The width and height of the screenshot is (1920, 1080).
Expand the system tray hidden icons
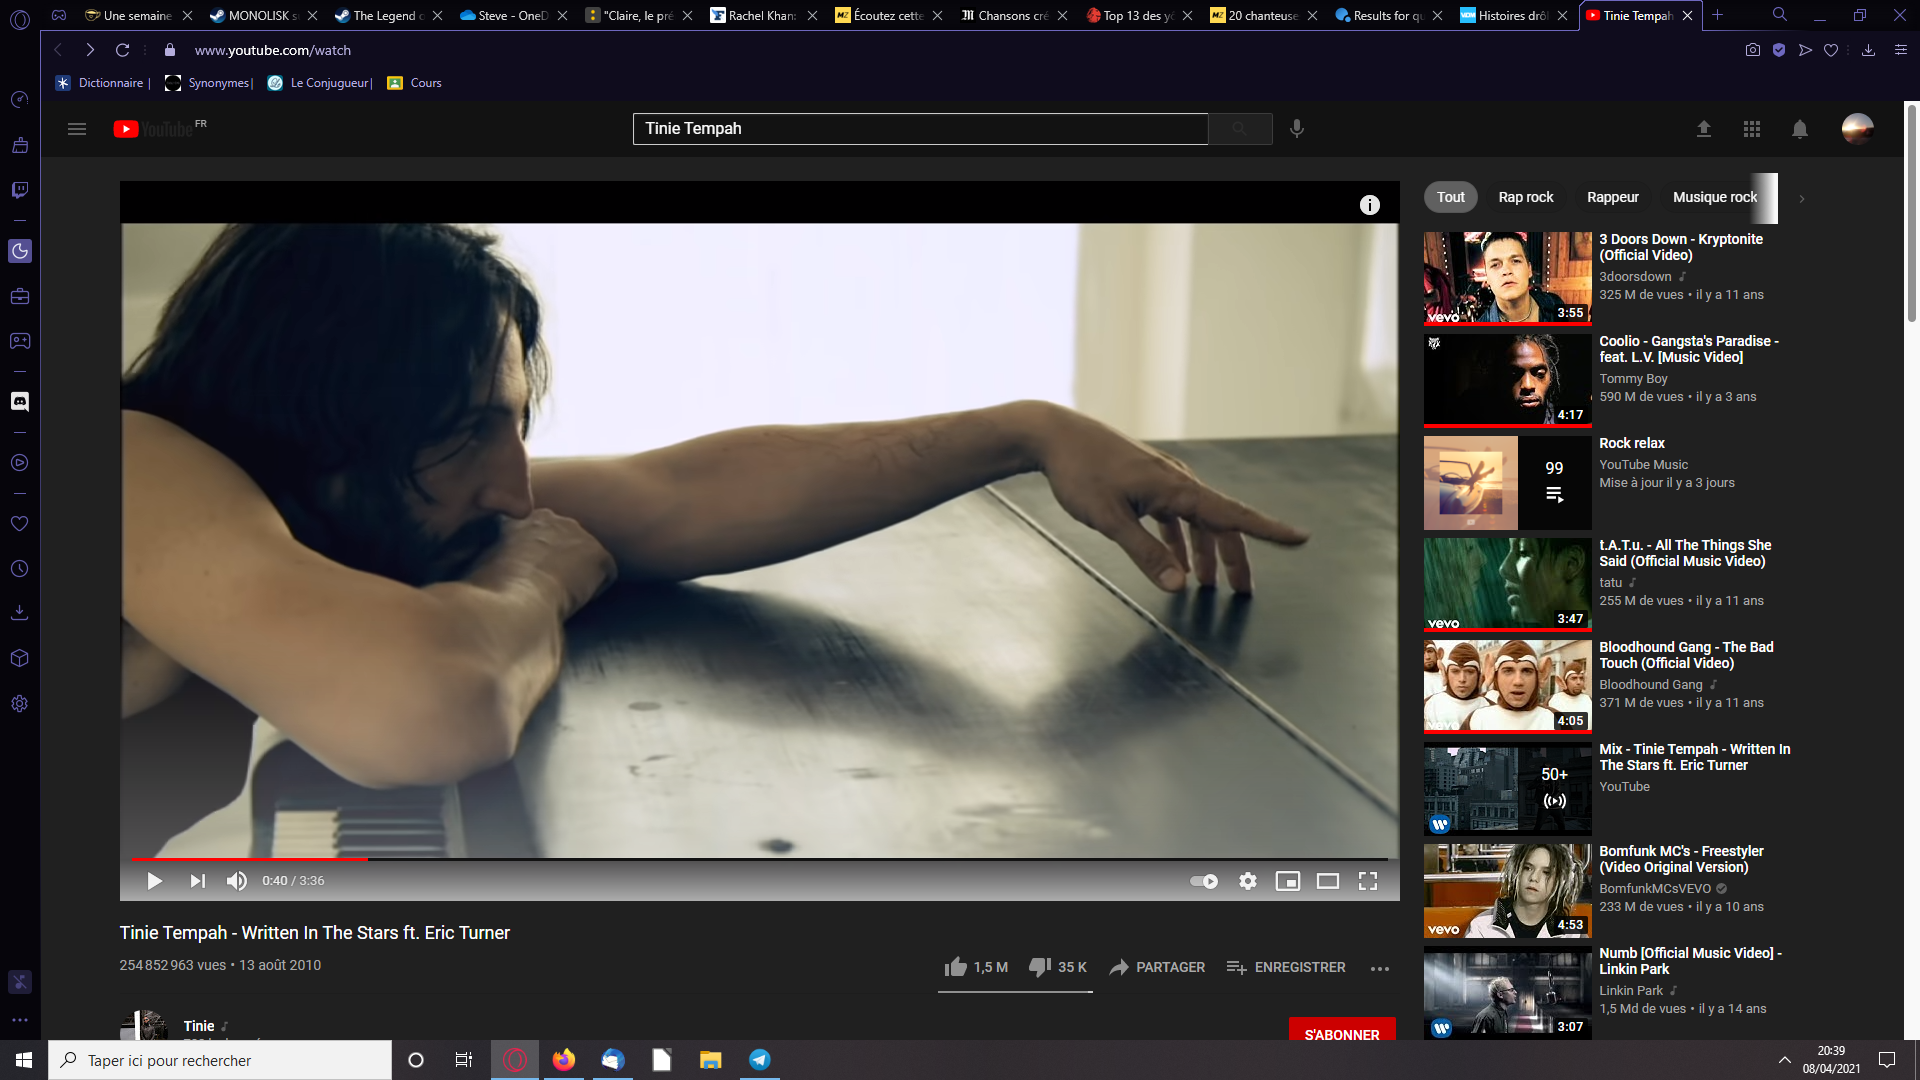click(1785, 1060)
